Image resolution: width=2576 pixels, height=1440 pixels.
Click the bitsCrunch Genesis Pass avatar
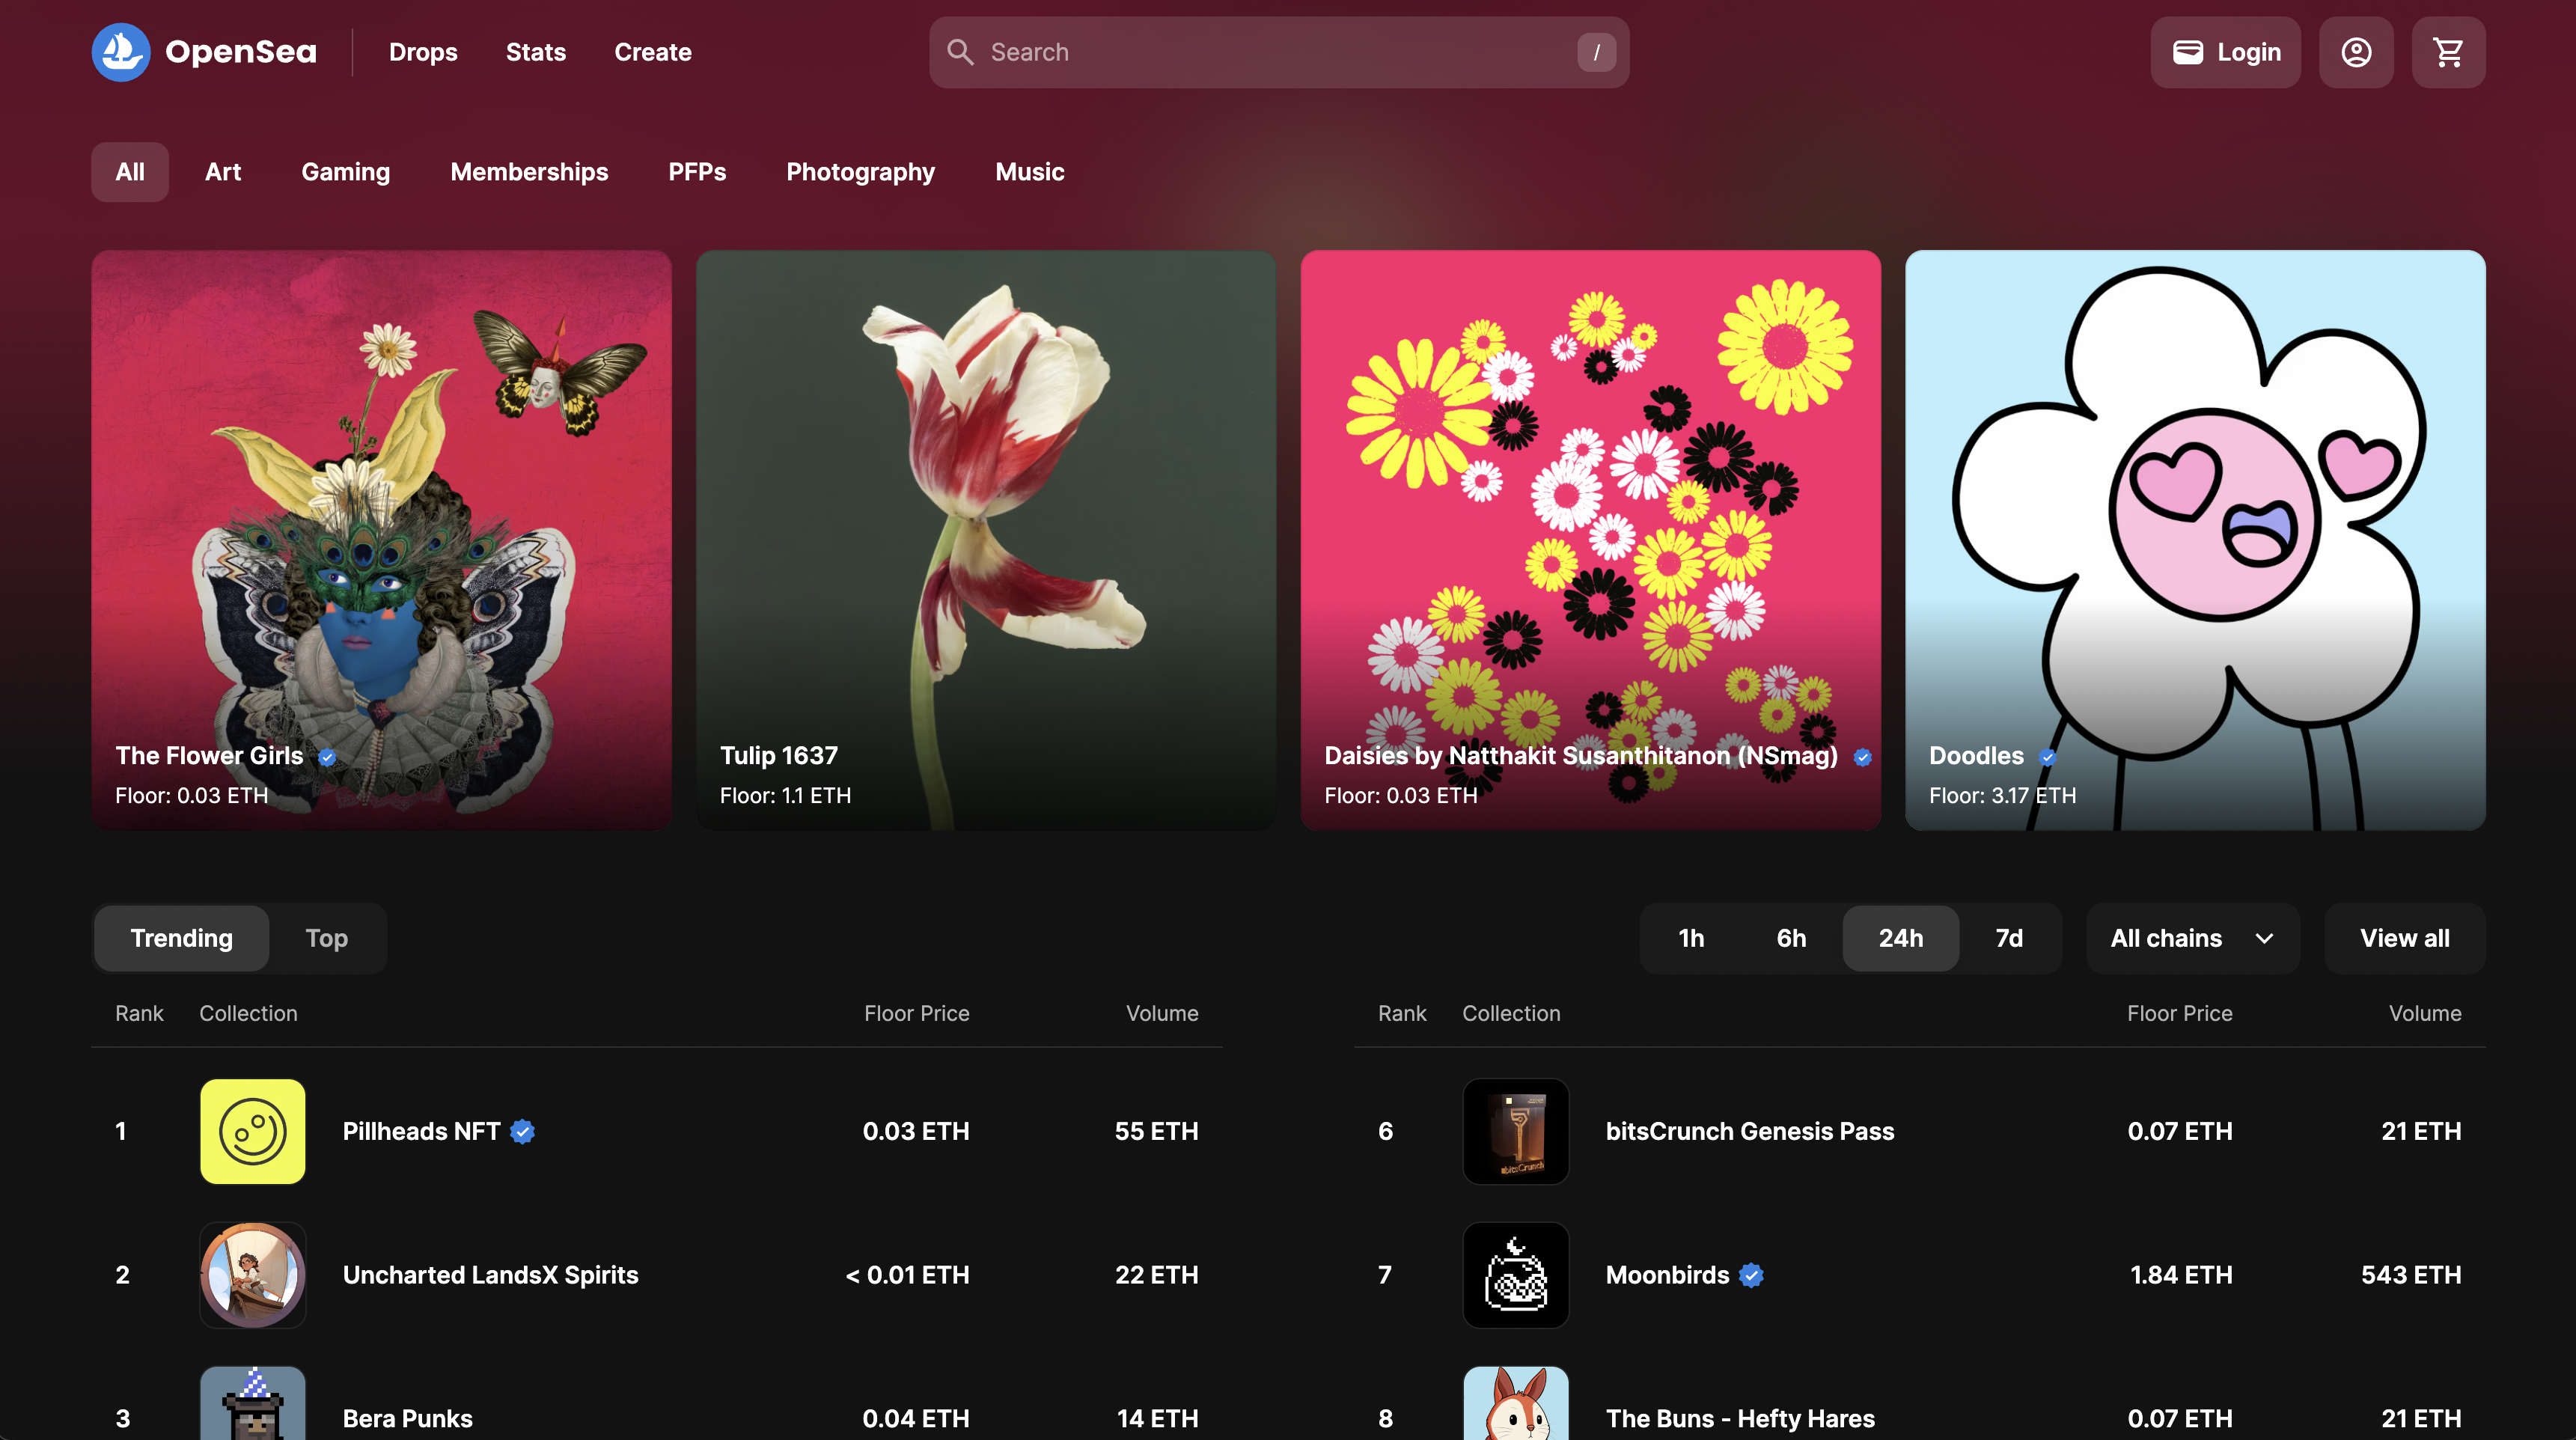[x=1515, y=1131]
